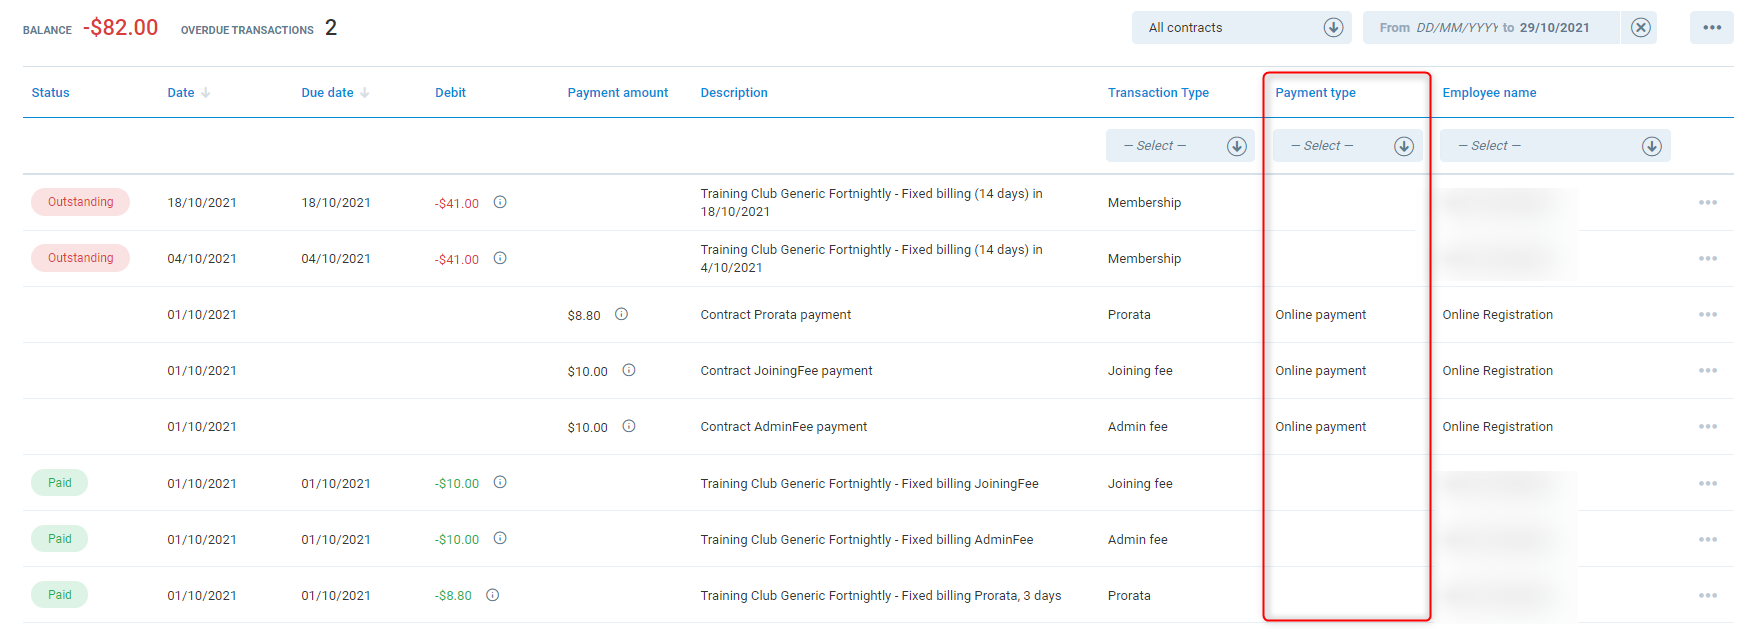Click info icon next to -$8.80 debit
Screen dimensions: 1754x629
point(493,595)
